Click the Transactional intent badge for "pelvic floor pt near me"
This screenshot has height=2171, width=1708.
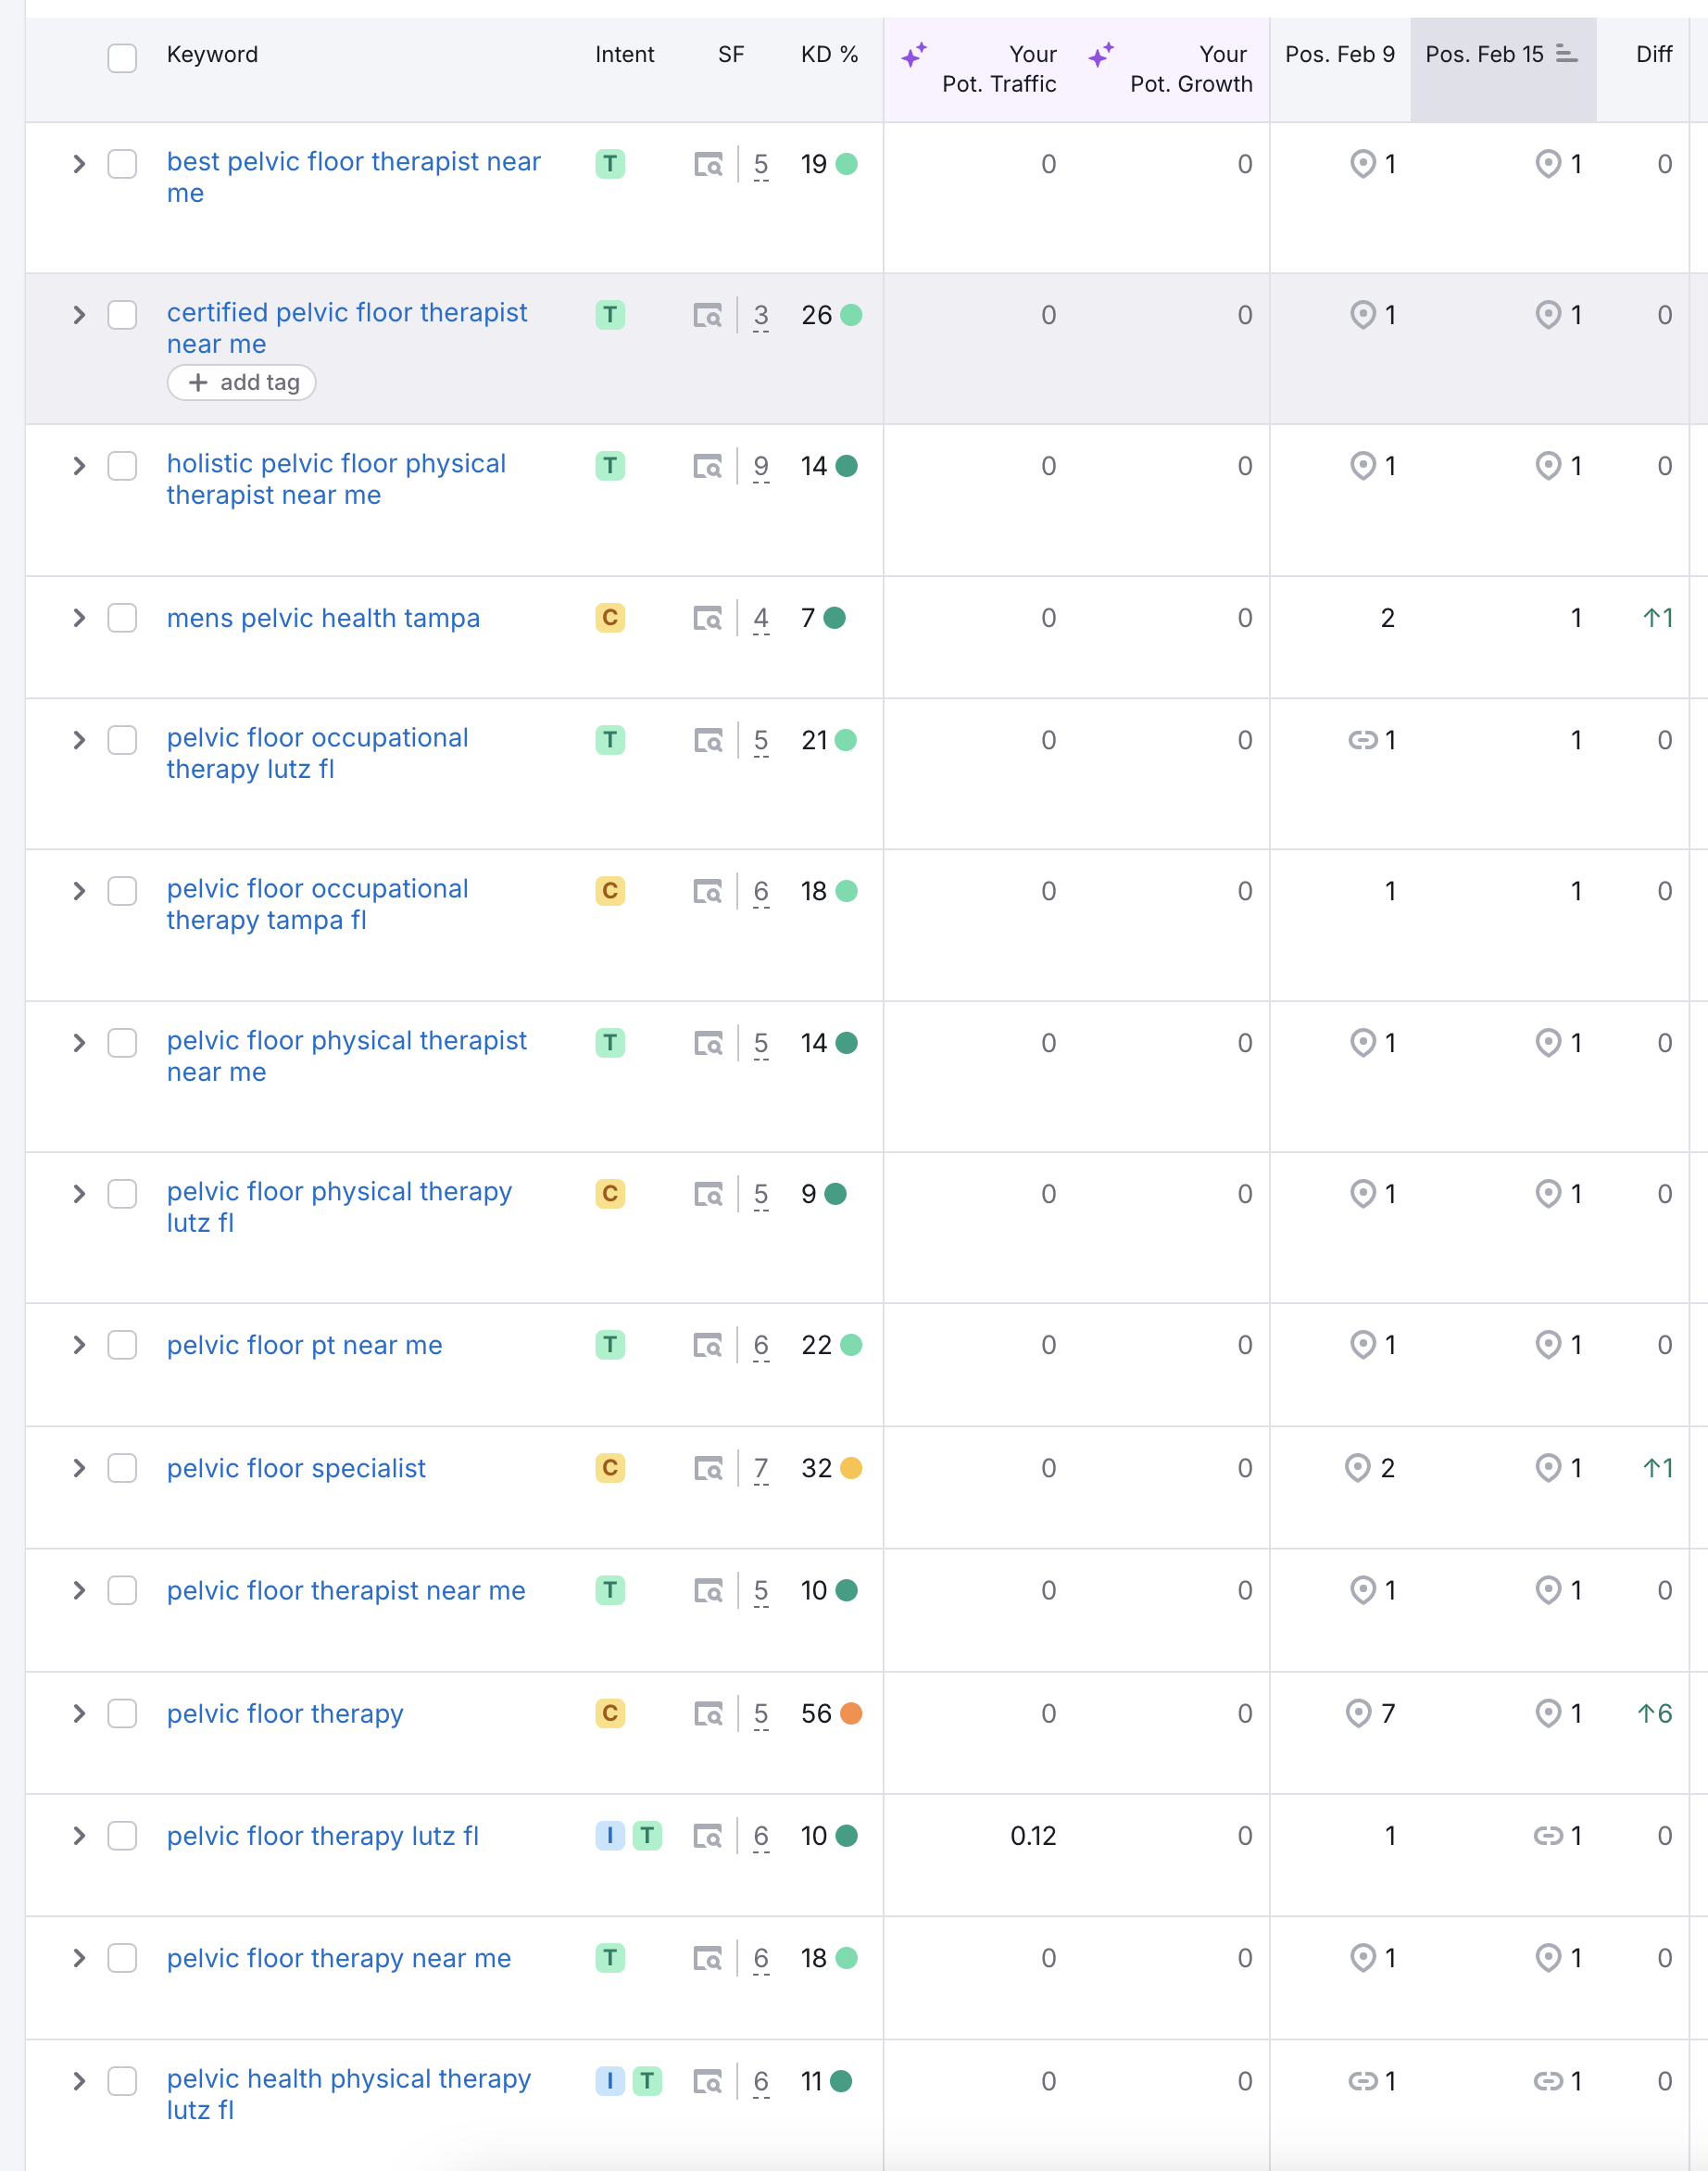pyautogui.click(x=609, y=1345)
